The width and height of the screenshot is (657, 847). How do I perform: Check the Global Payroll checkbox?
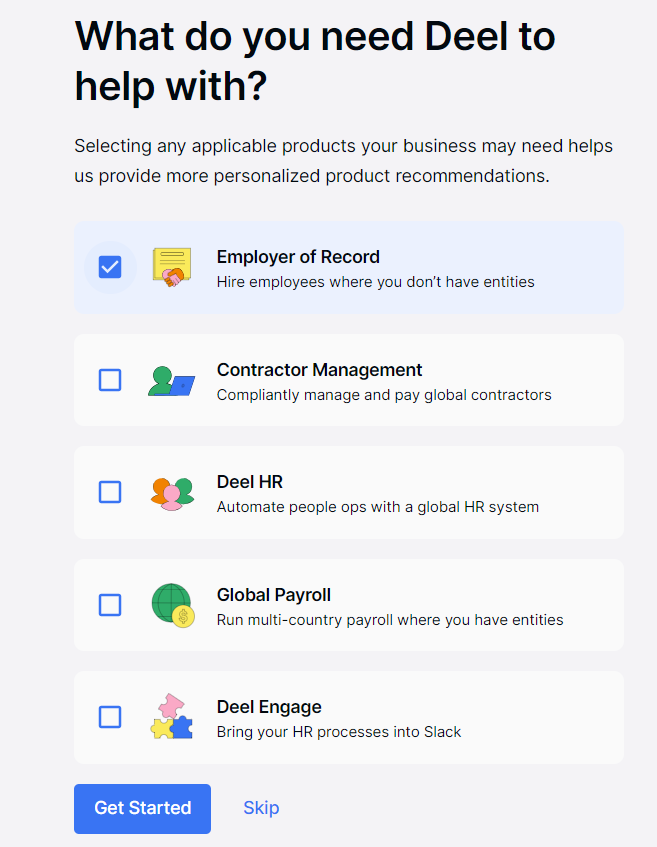click(110, 605)
